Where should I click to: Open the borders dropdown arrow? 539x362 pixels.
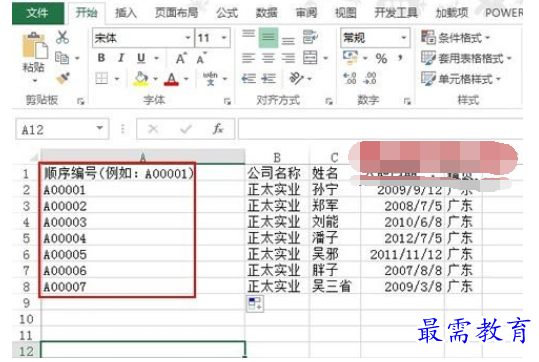(x=117, y=79)
